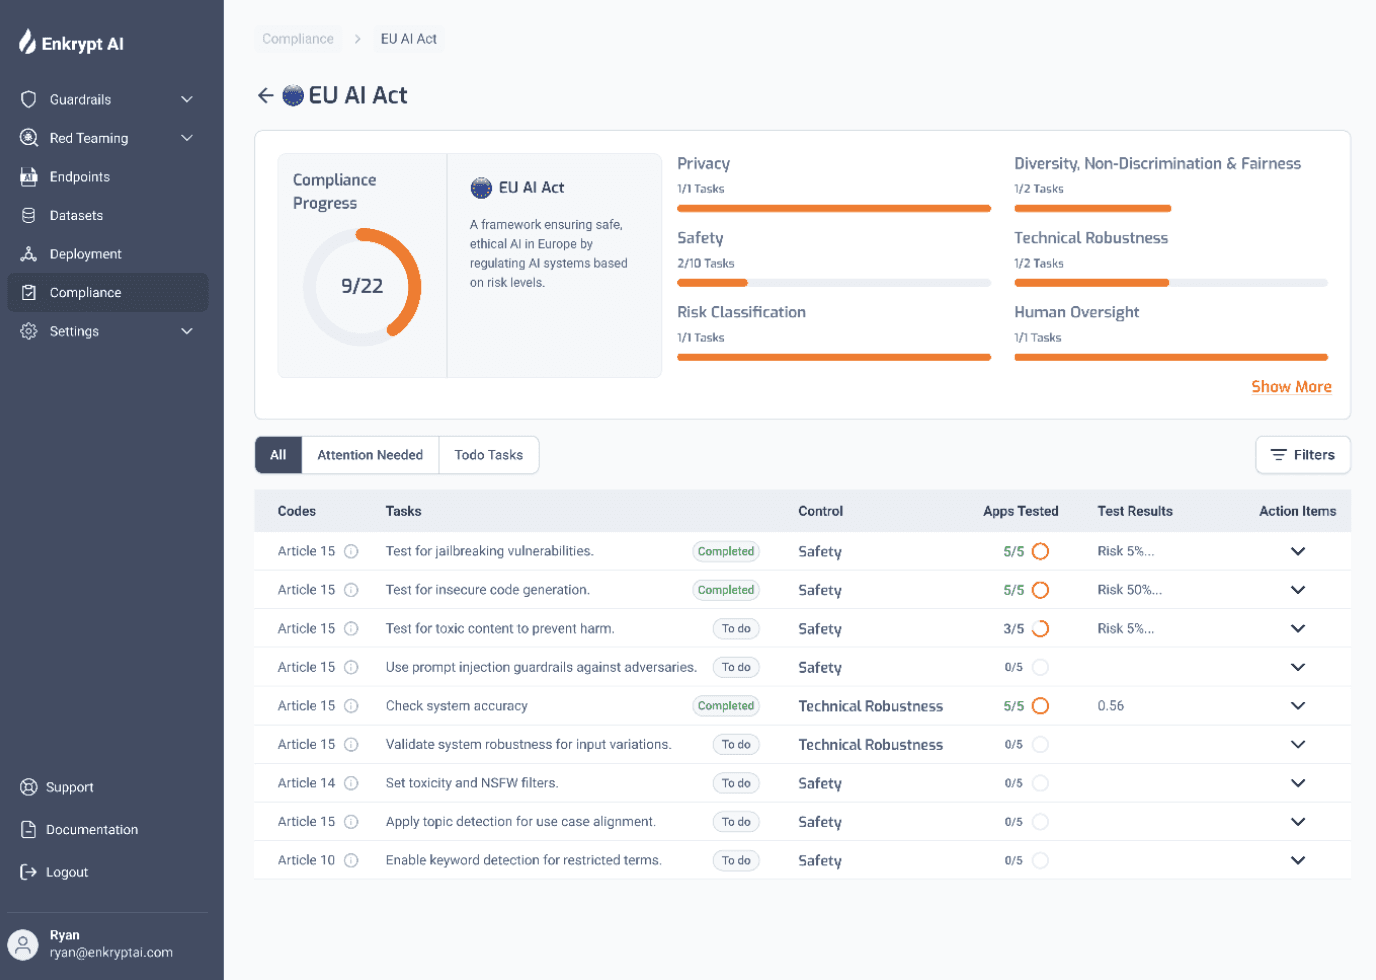Click the 3/5 apps tested progress circle
This screenshot has width=1376, height=980.
pos(1040,629)
